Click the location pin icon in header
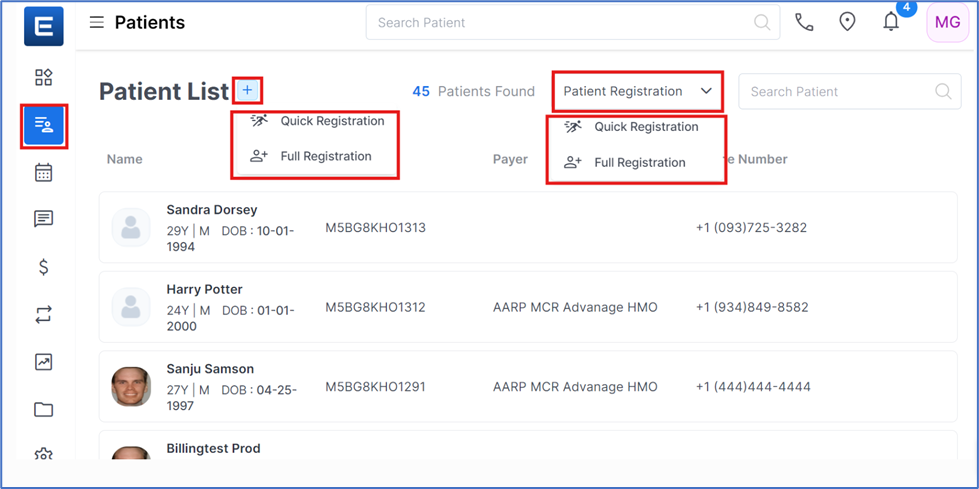This screenshot has height=489, width=979. [x=847, y=22]
